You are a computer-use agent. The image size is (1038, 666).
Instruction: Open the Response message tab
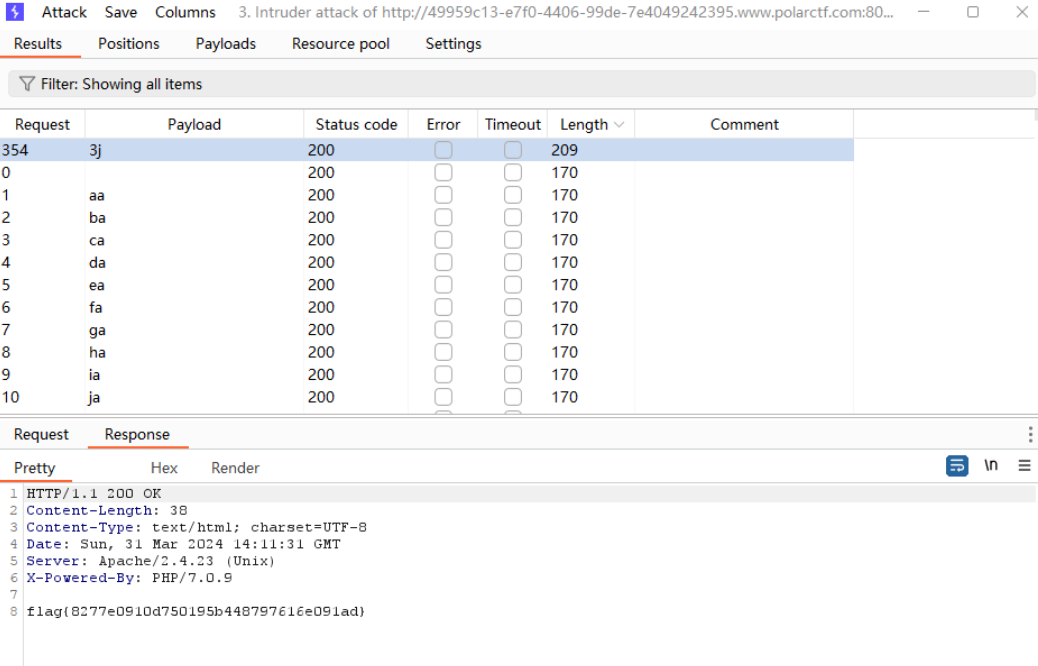(x=137, y=434)
